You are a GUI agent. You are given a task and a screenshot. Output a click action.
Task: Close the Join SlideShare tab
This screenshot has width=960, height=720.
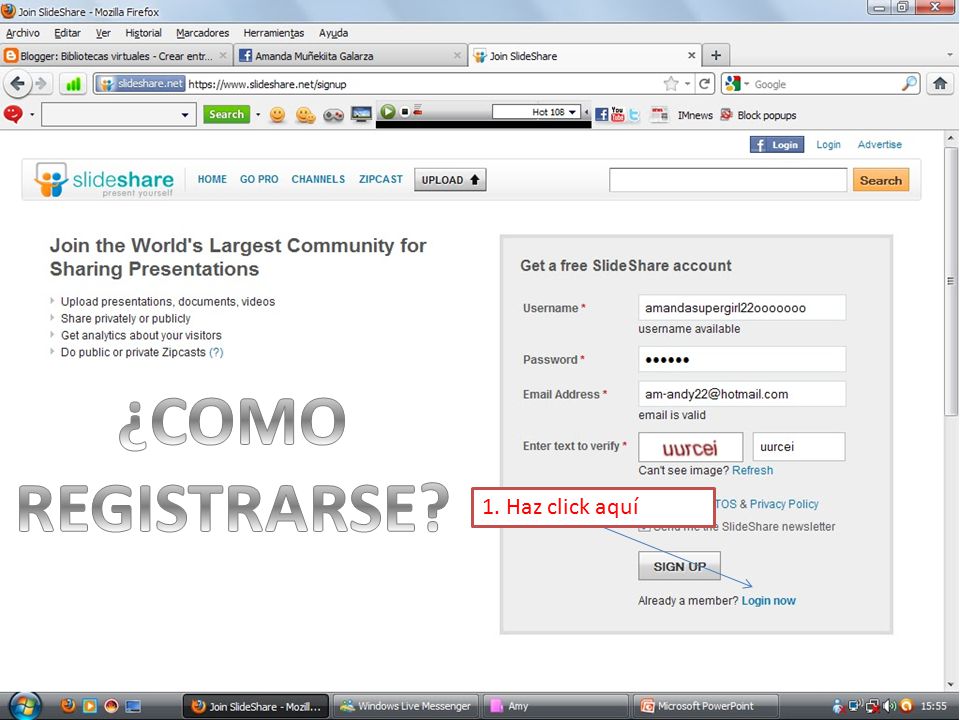pos(691,55)
